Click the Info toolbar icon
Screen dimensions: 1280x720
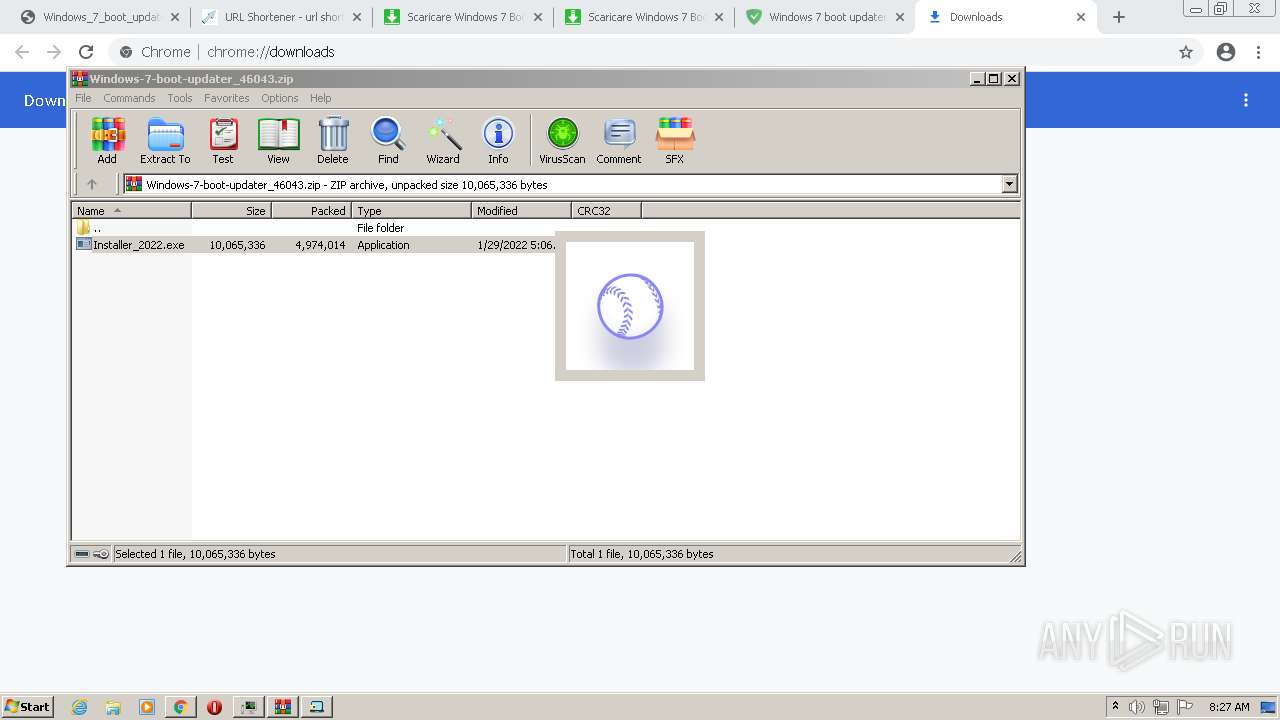click(498, 140)
